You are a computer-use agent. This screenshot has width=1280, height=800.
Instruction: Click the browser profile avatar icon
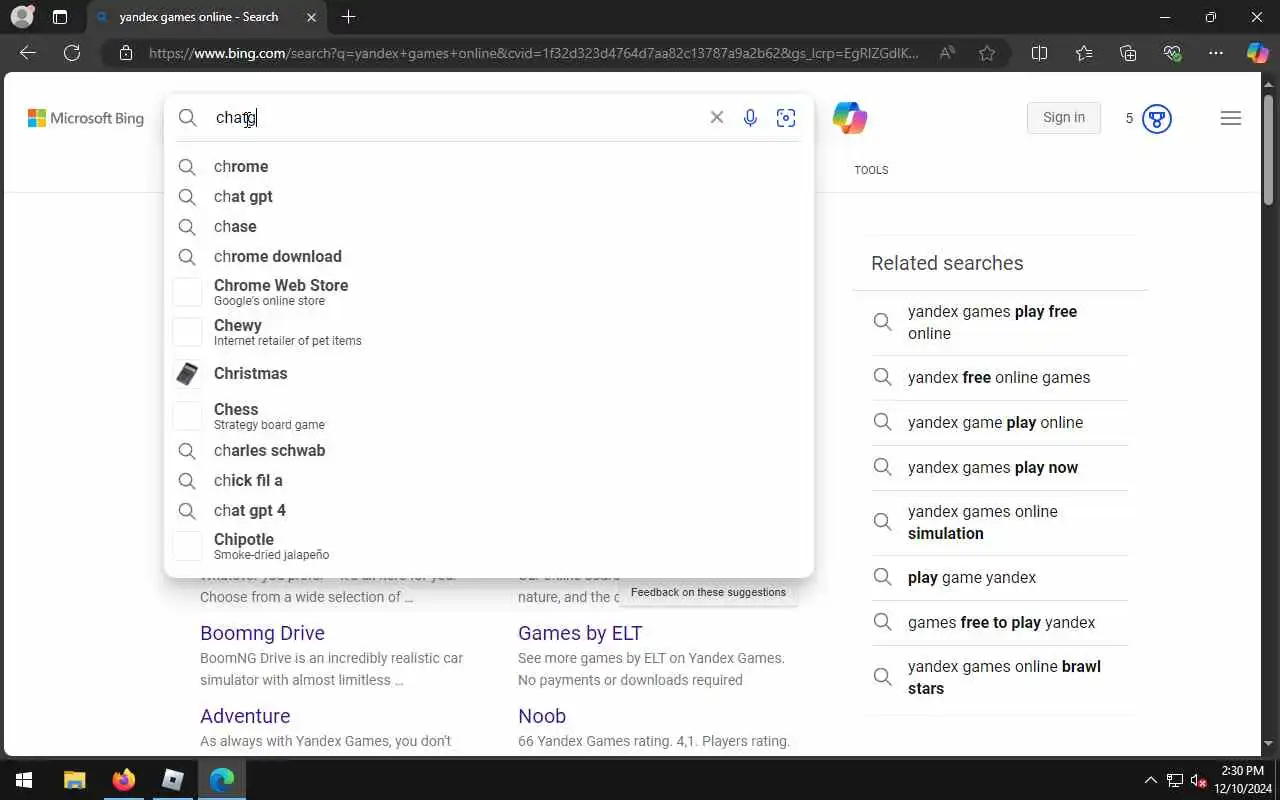point(21,17)
